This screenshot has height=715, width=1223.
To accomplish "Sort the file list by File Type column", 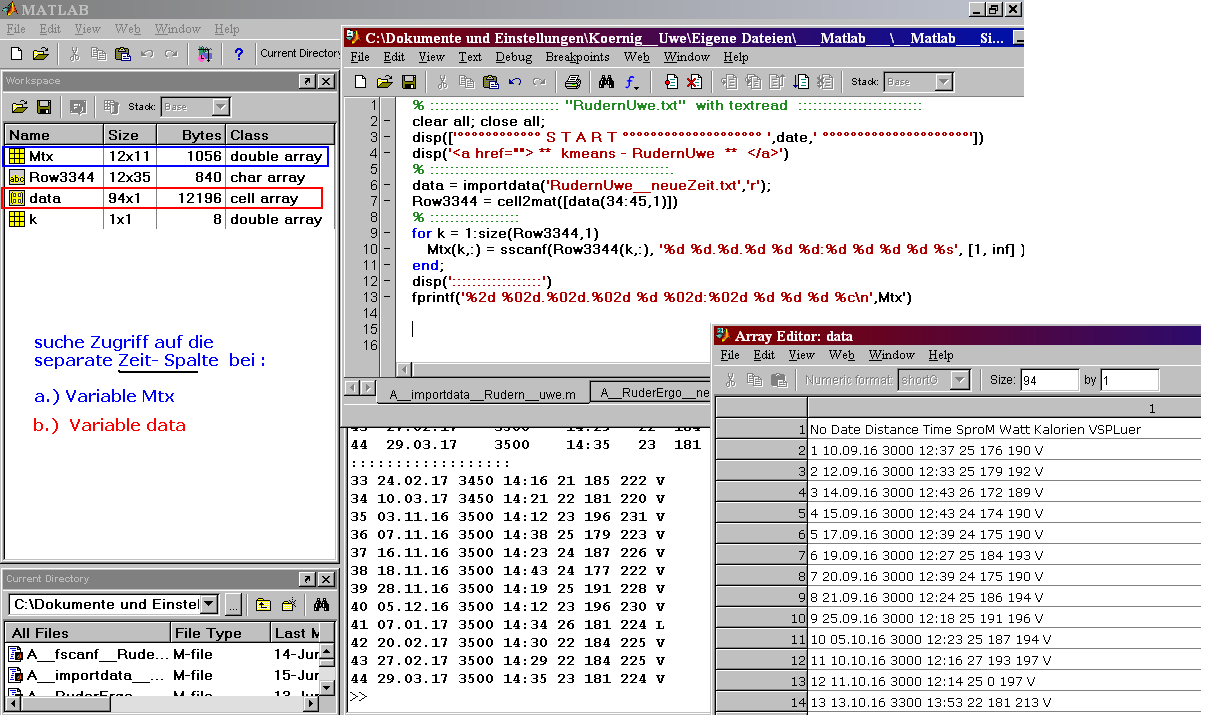I will coord(208,633).
